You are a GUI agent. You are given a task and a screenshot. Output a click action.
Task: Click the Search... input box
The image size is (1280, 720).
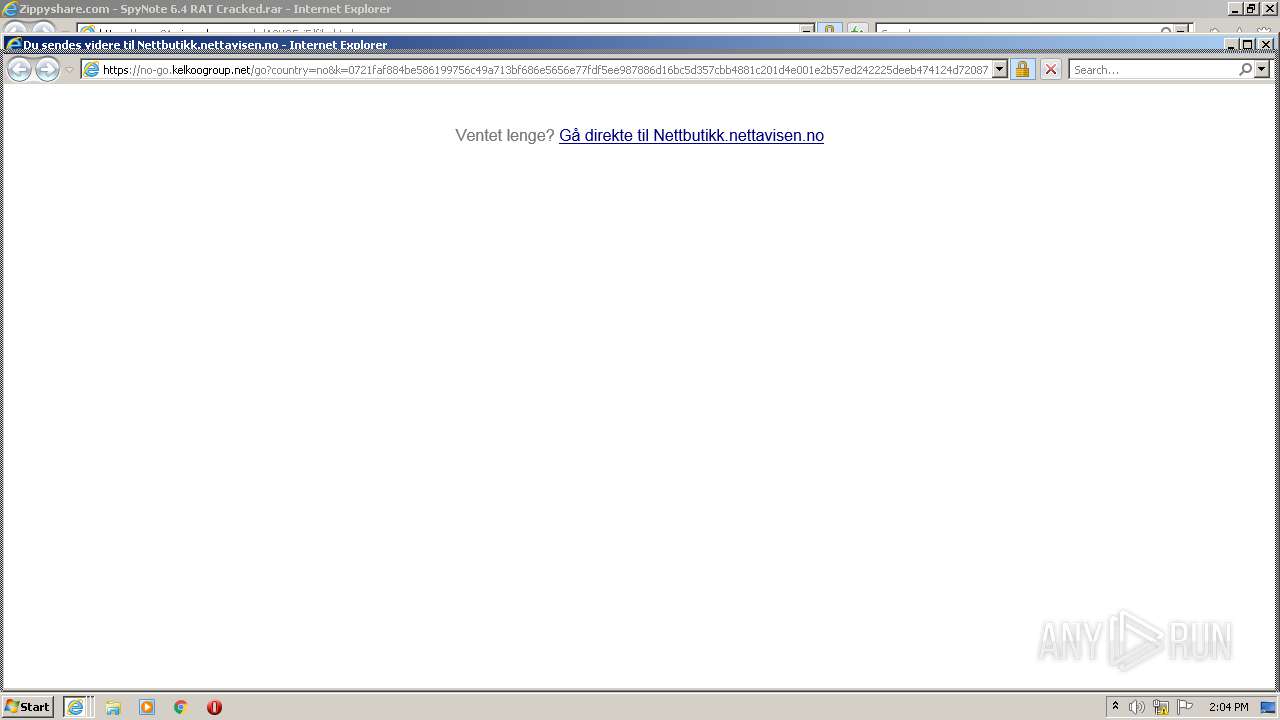(x=1153, y=70)
